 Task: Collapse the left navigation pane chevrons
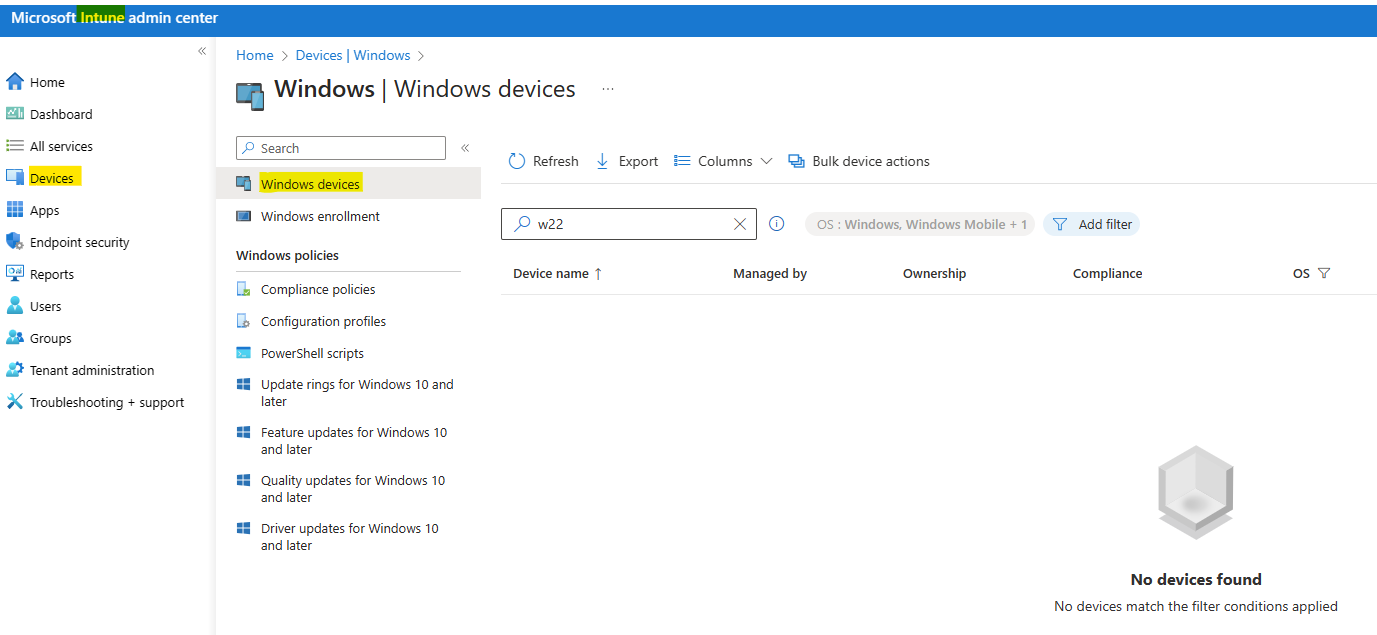202,51
